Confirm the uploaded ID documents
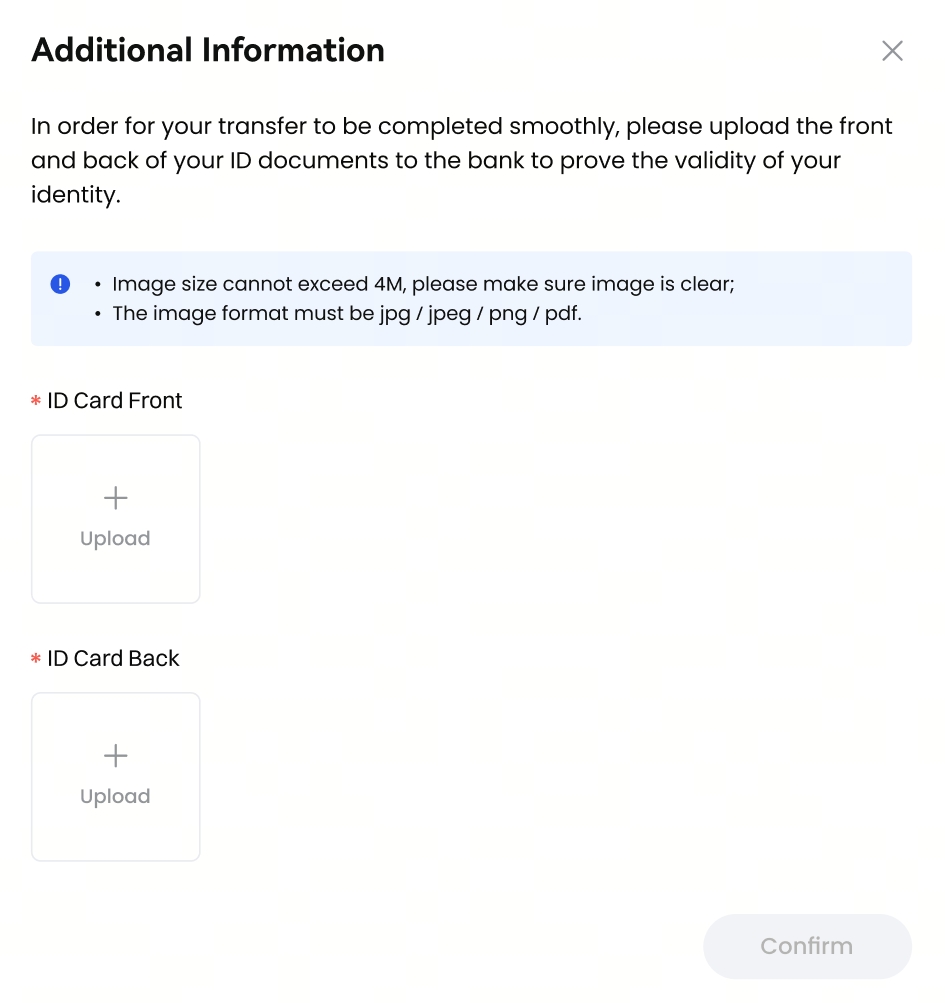The image size is (945, 1003). click(x=807, y=946)
